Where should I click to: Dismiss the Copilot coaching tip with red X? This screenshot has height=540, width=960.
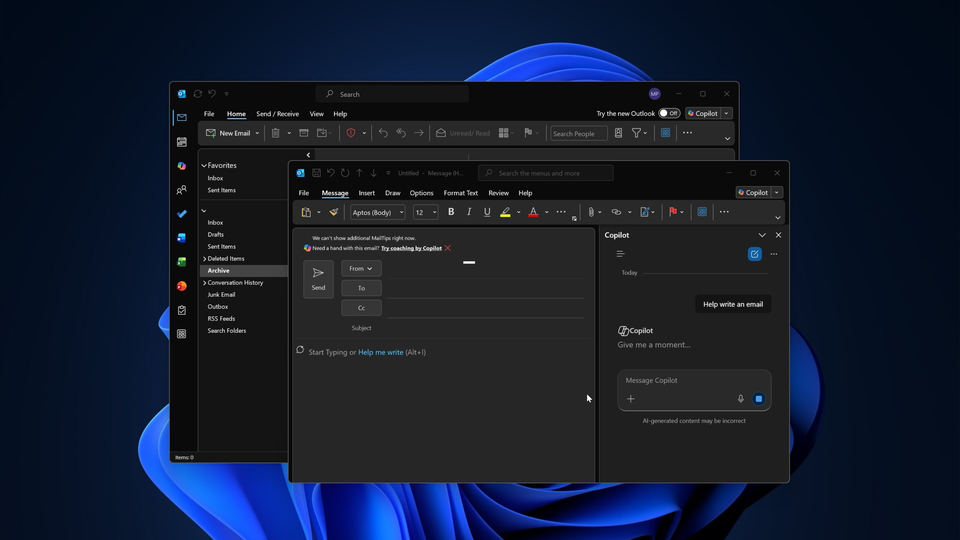(448, 248)
